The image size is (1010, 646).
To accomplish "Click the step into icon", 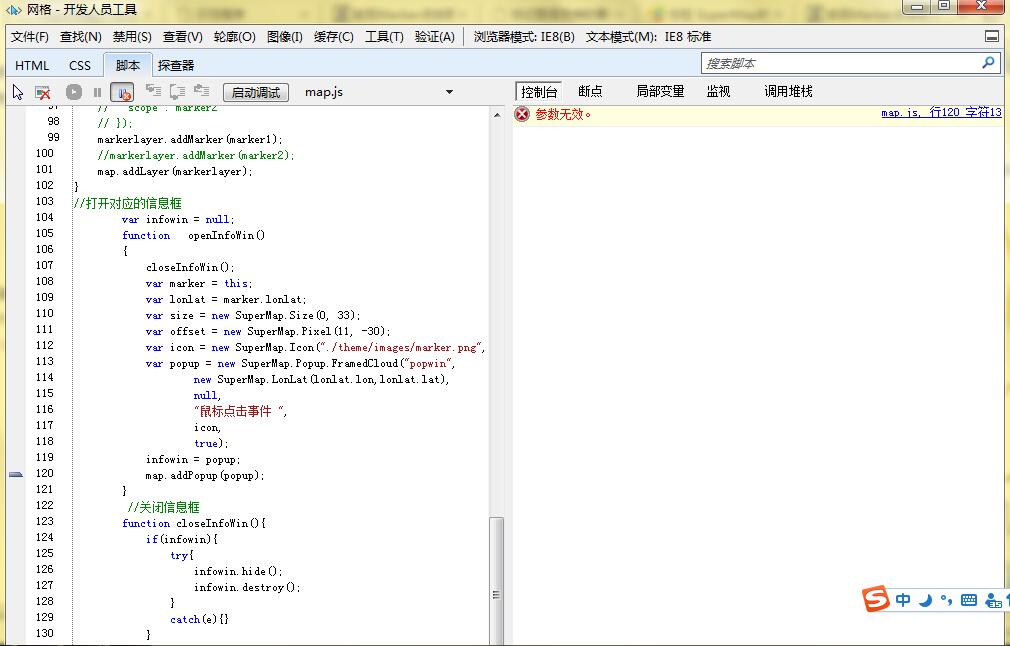I will coord(153,91).
